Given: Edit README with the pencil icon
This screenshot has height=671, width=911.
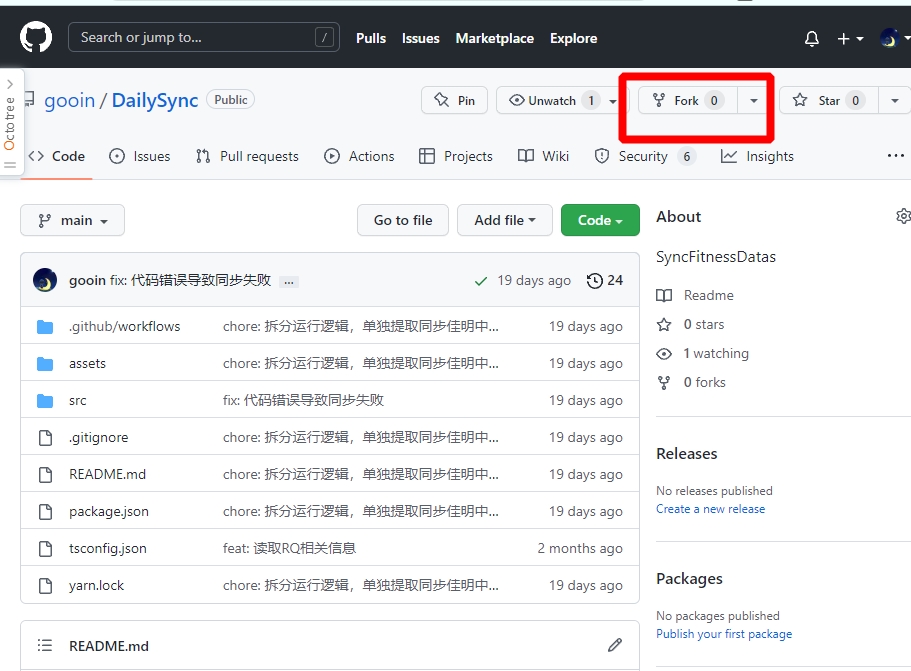Looking at the screenshot, I should [615, 645].
